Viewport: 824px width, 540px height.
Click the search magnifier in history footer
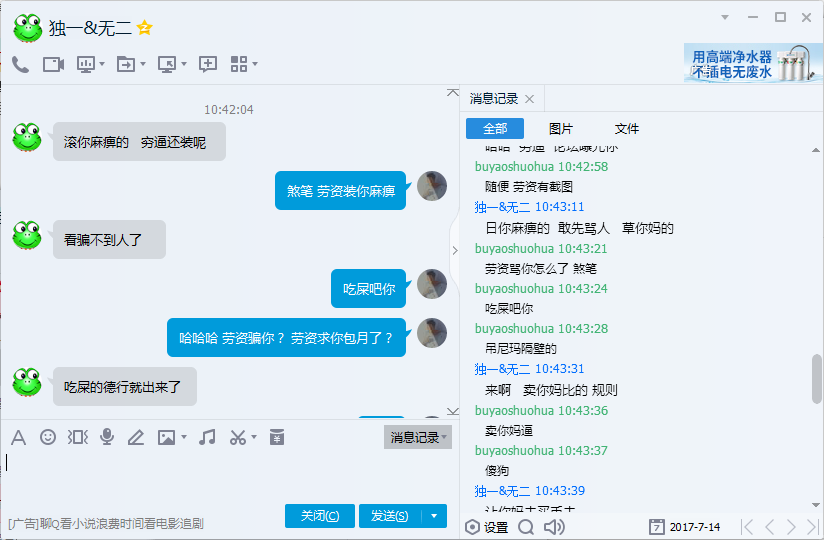526,527
